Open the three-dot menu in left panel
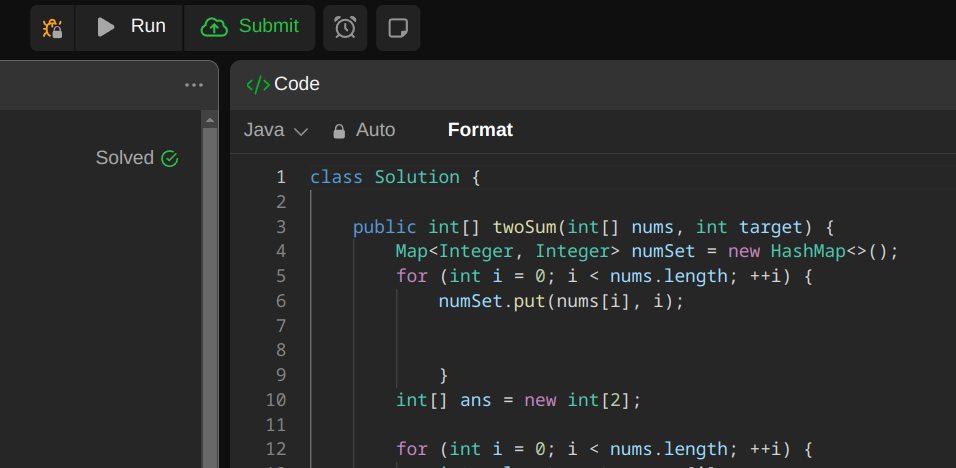The image size is (956, 468). tap(194, 85)
